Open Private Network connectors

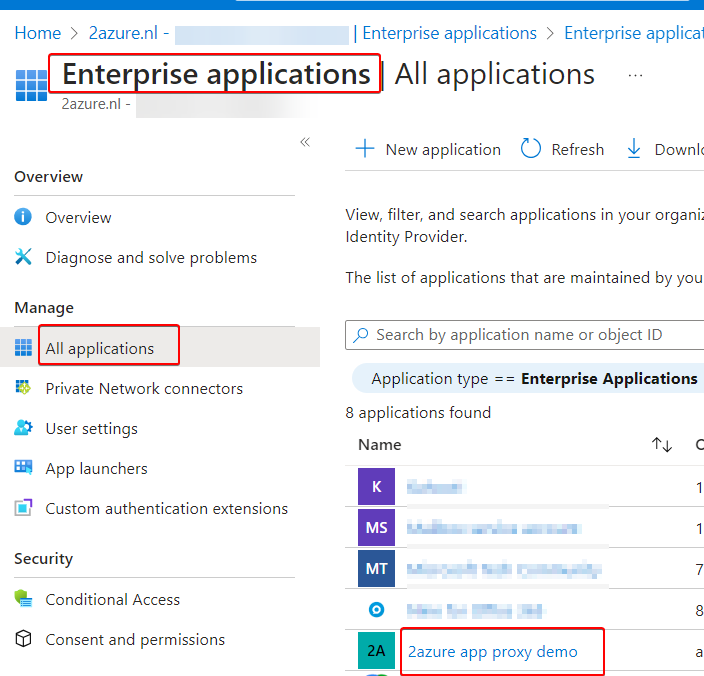144,389
